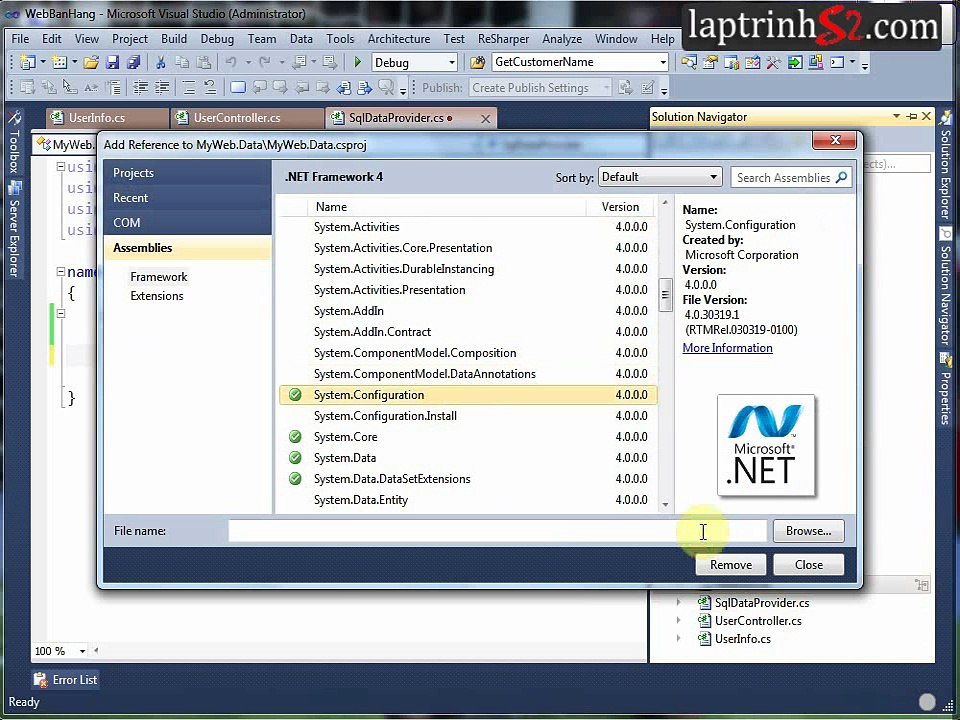Click scroll up arrow of assemblies list
Image resolution: width=960 pixels, height=720 pixels.
[x=665, y=203]
